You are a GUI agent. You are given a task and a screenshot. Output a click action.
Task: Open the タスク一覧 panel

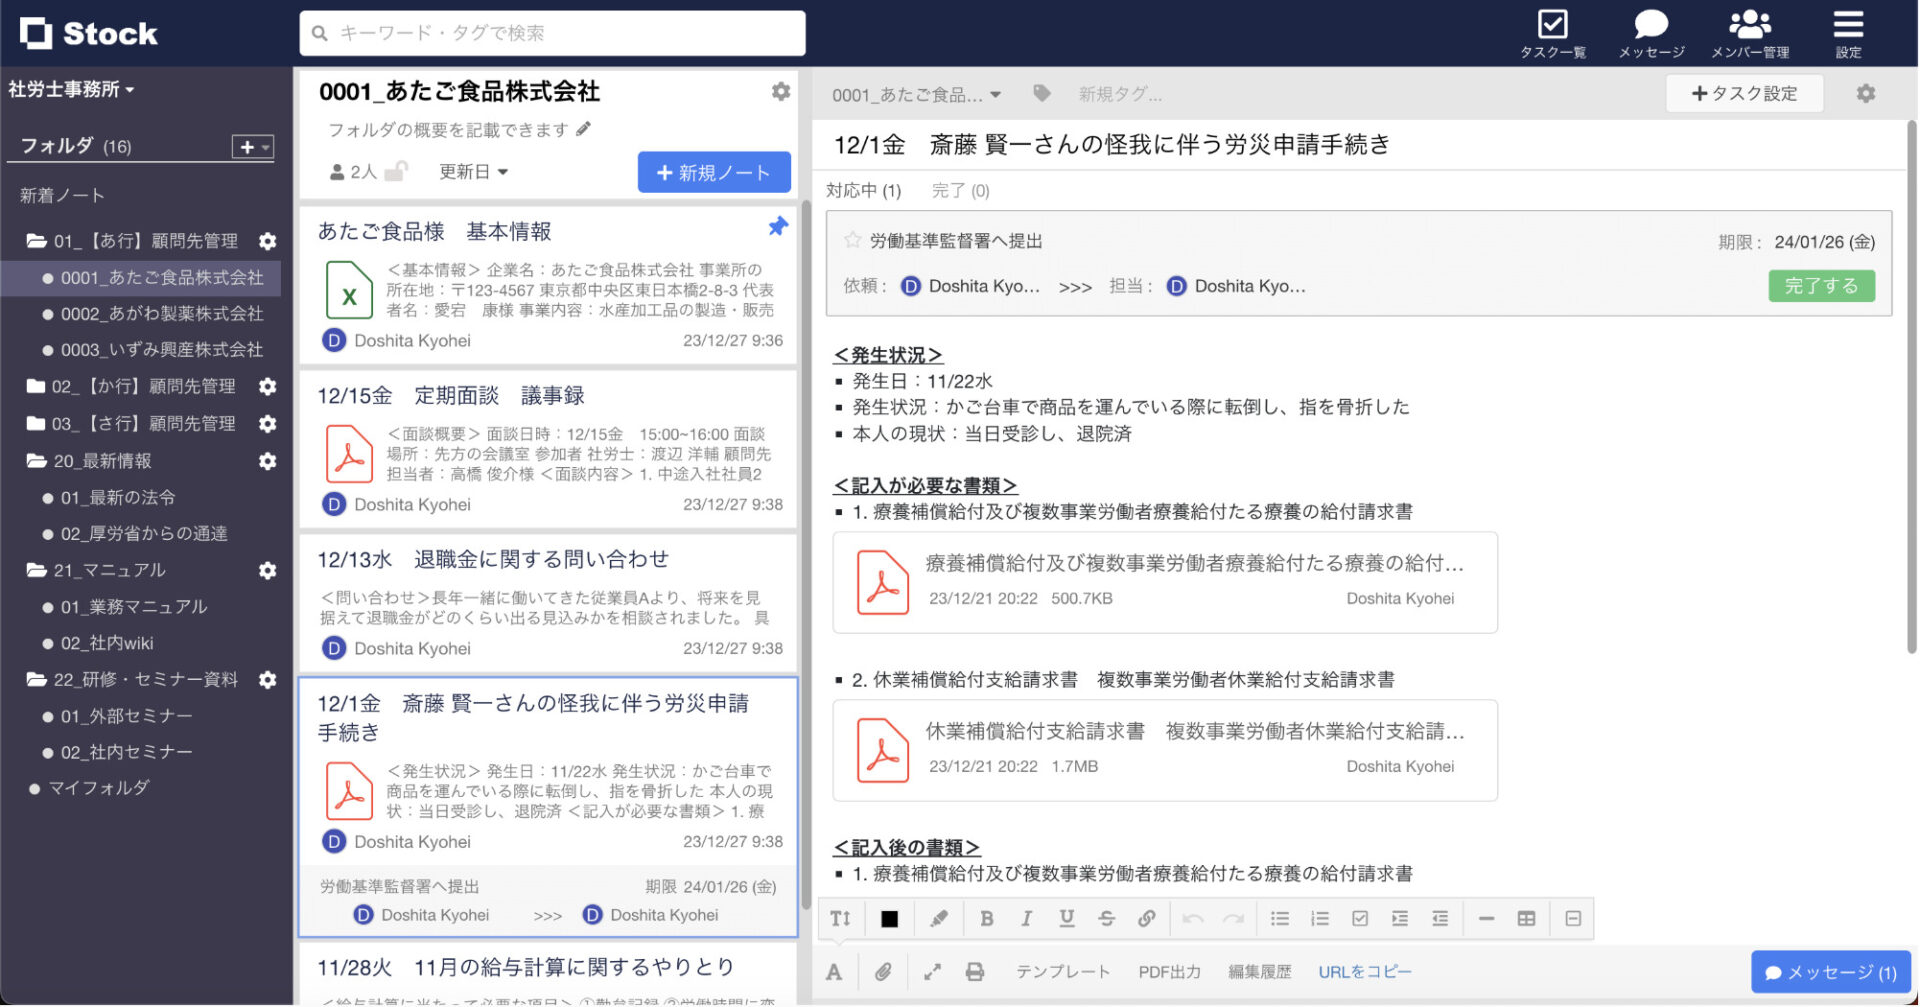(1552, 30)
